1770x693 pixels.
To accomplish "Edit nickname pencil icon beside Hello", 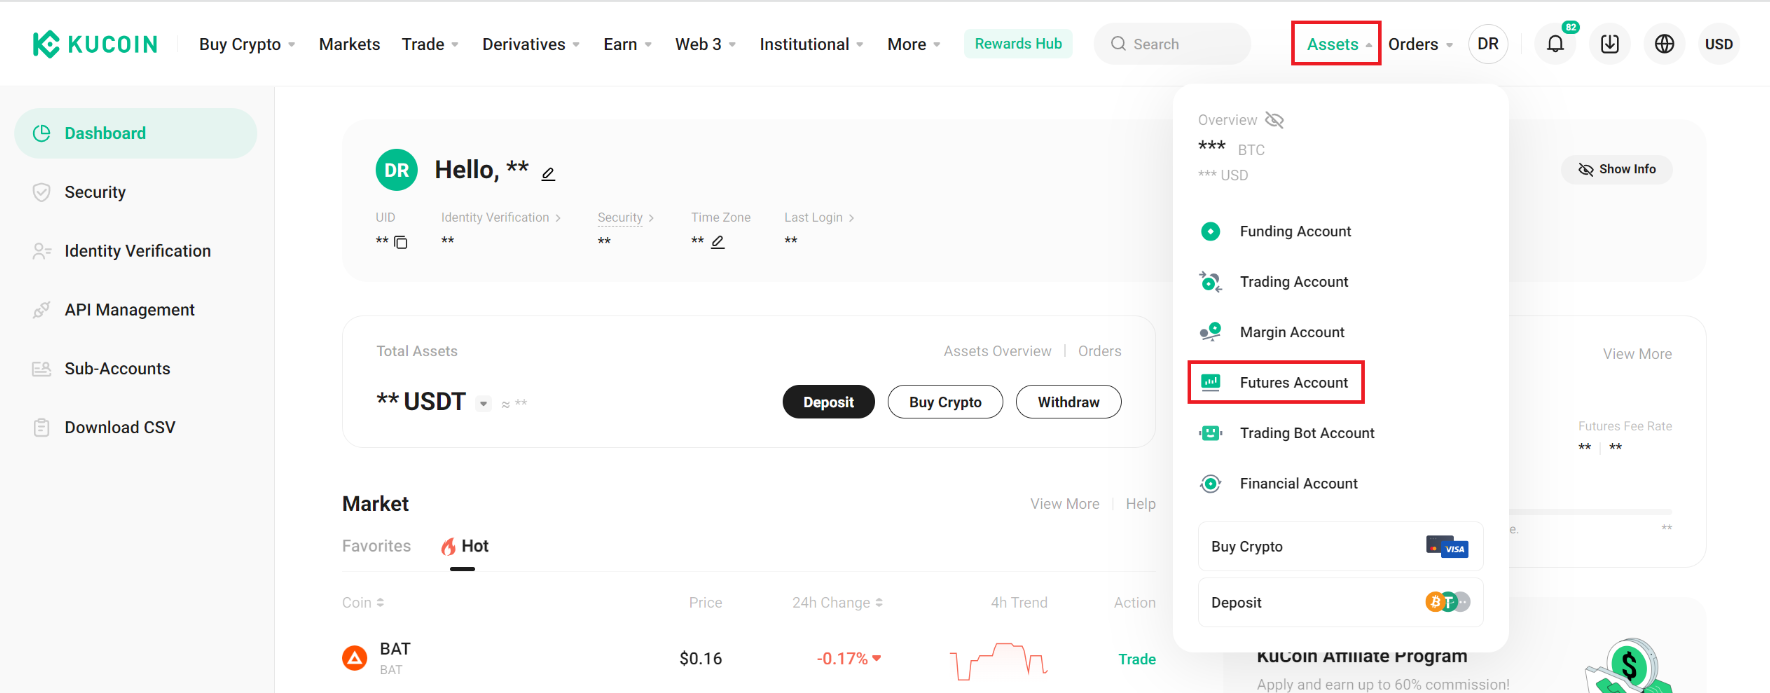I will click(548, 174).
